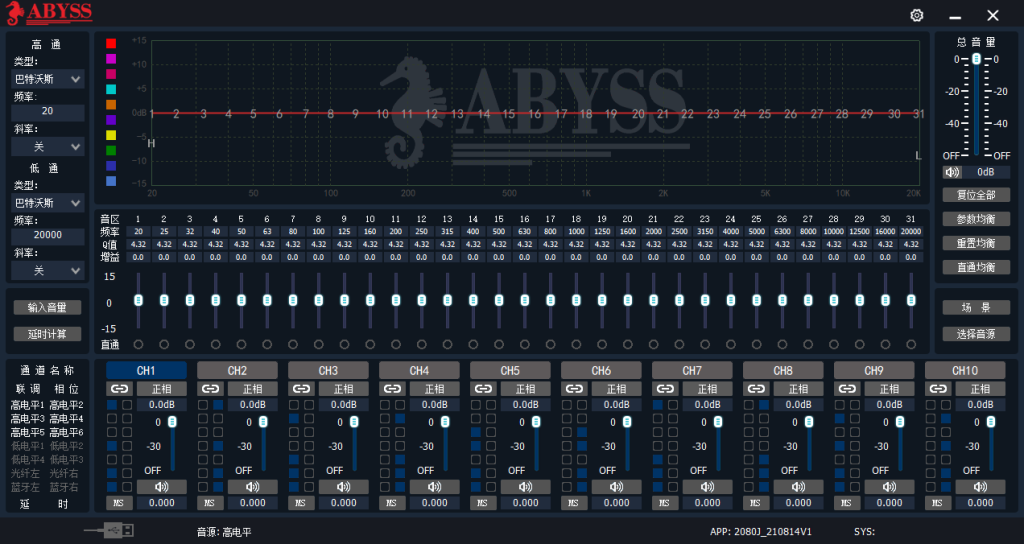Mute CH2 with its speaker icon
Screen dimensions: 1024x544
tap(253, 487)
